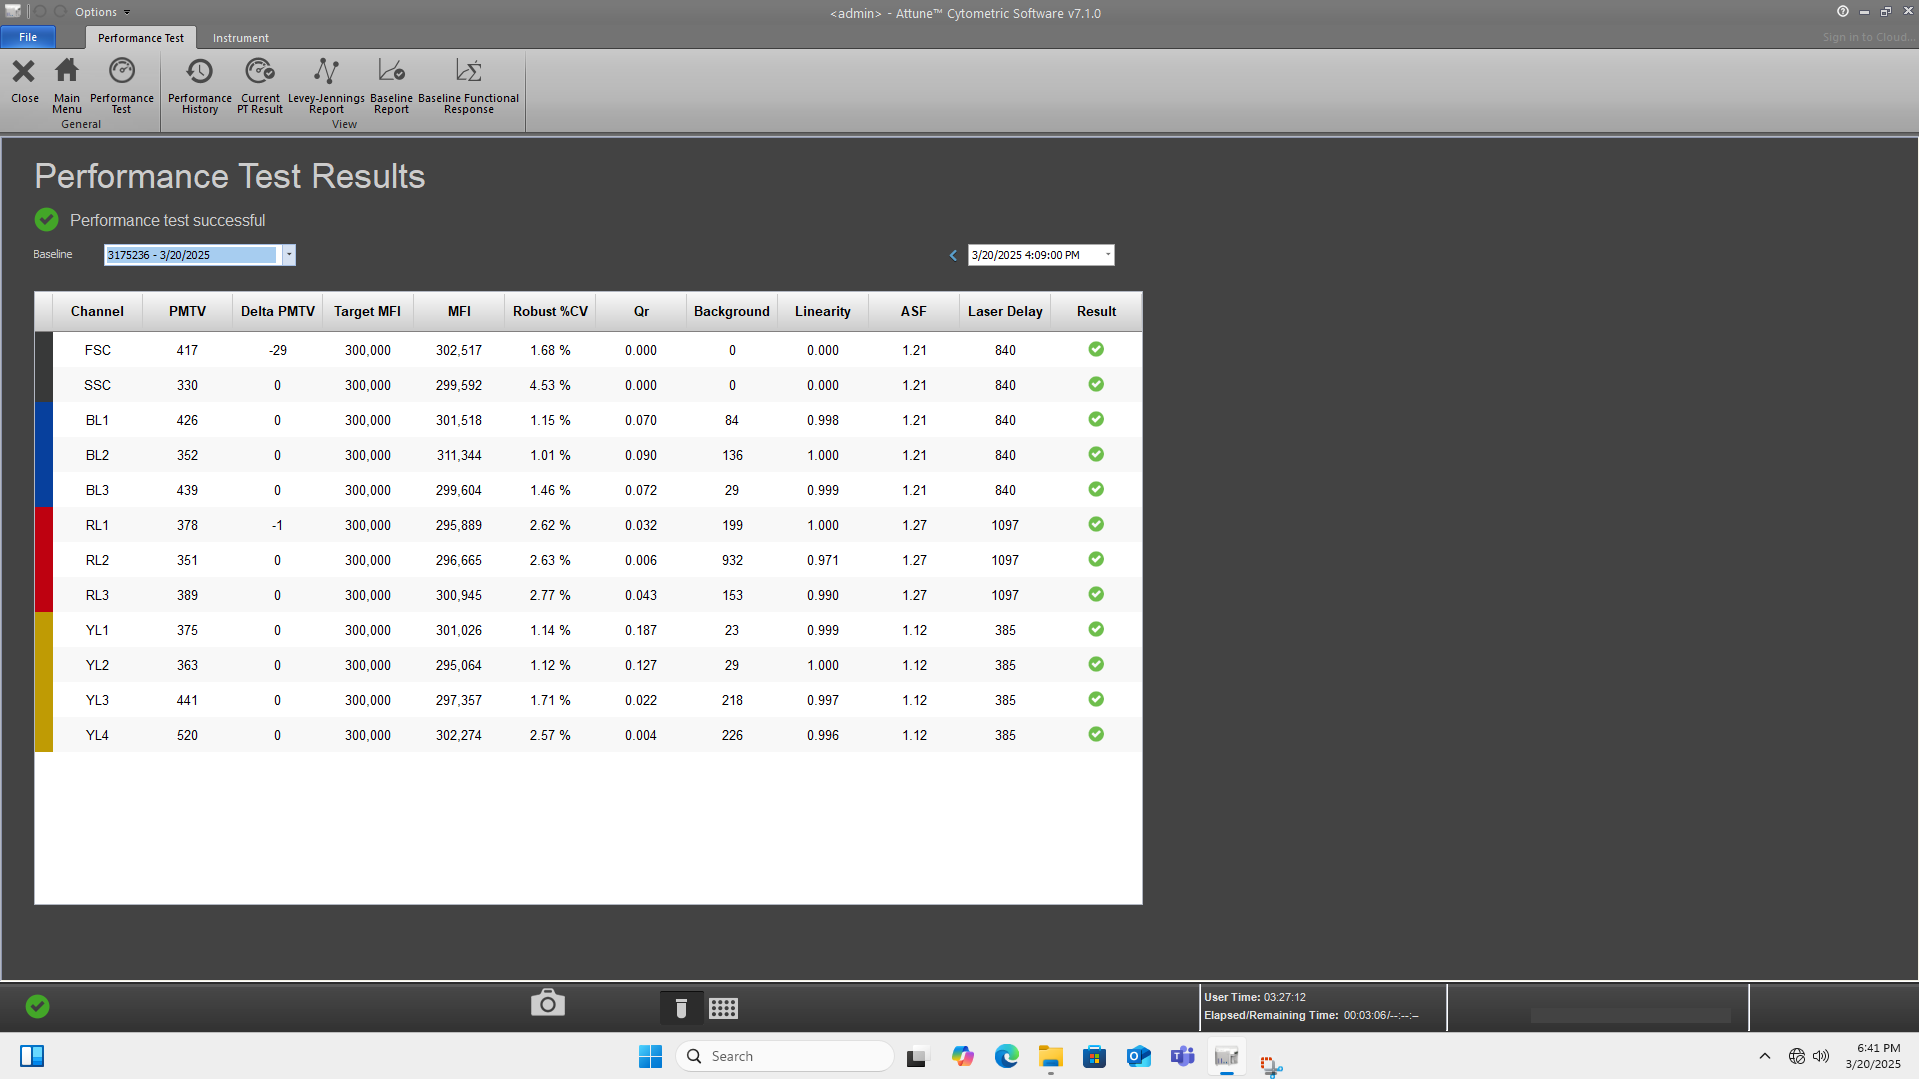
Task: Select the tube mode icon
Action: click(681, 1008)
